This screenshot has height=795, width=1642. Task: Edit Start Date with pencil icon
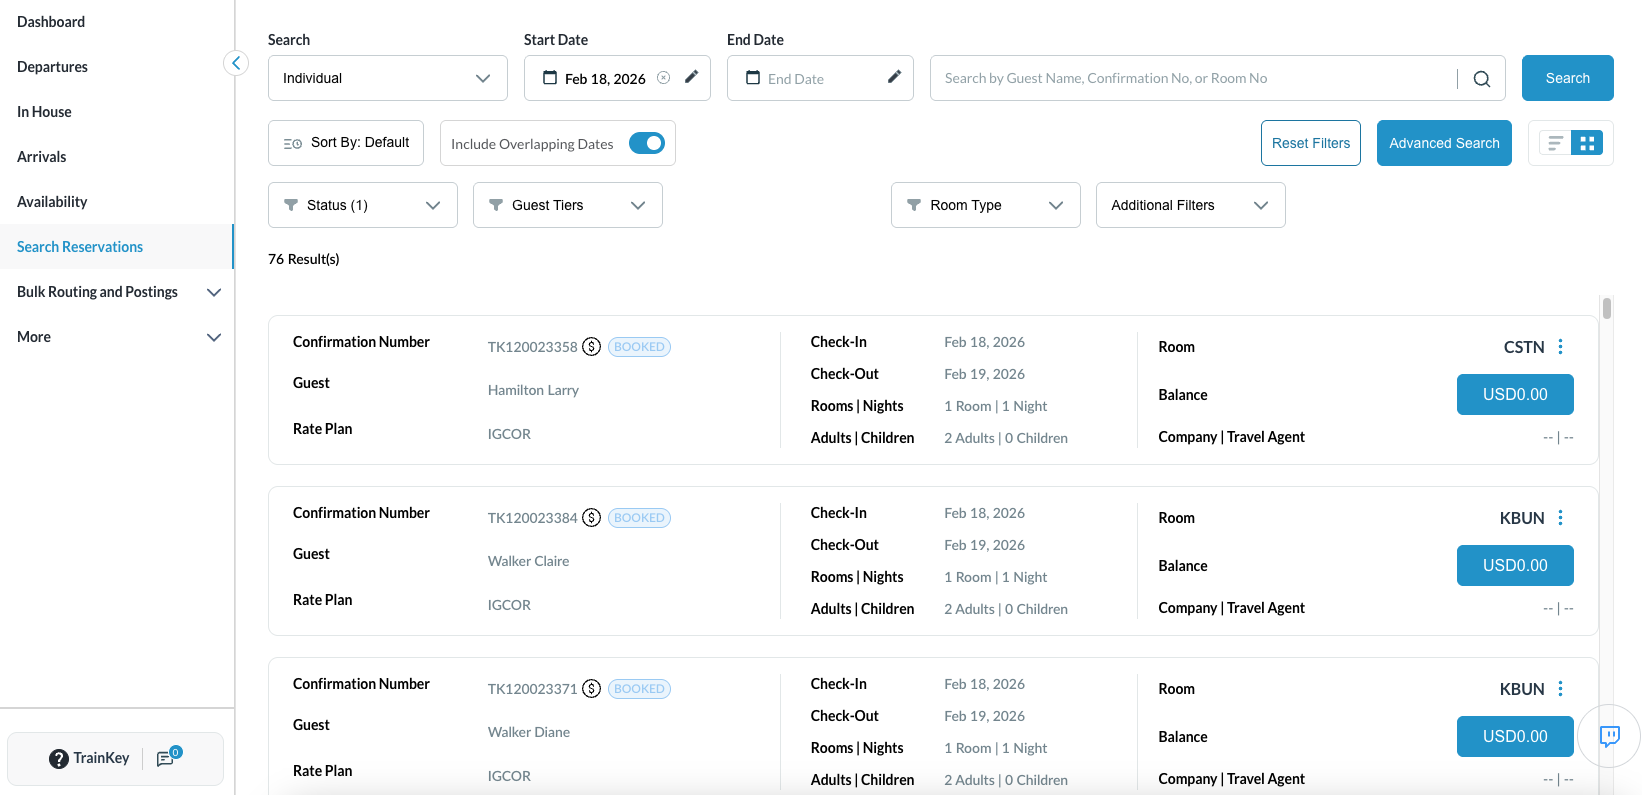click(x=691, y=77)
